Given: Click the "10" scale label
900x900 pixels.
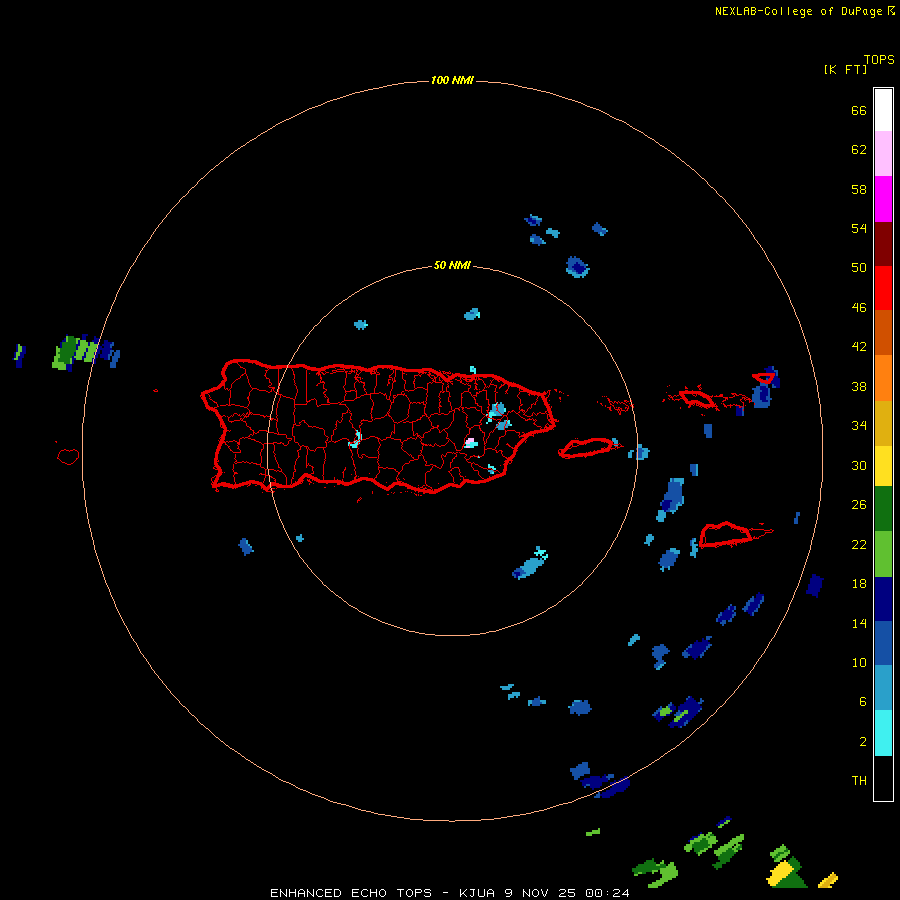Looking at the screenshot, I should coord(859,662).
